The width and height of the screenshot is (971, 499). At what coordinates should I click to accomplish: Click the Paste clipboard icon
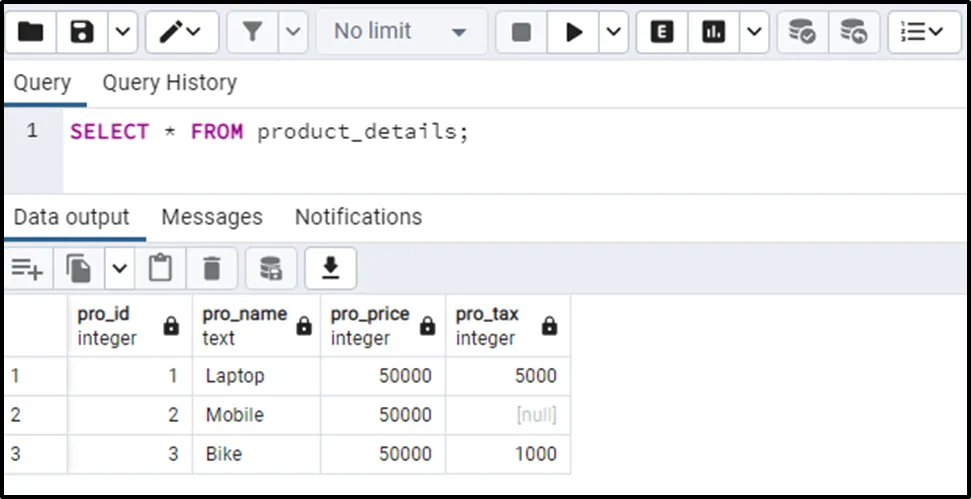(160, 268)
